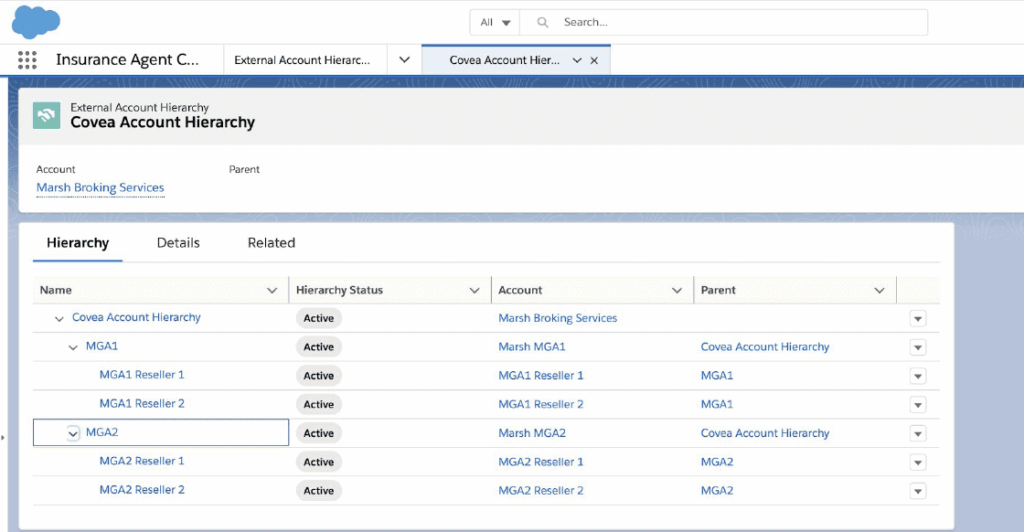Click the Salesforce cloud logo
The image size is (1024, 532).
(36, 22)
